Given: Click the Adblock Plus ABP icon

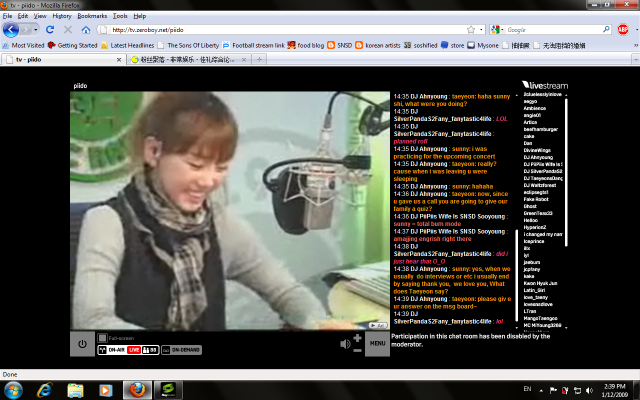Looking at the screenshot, I should coord(623,30).
